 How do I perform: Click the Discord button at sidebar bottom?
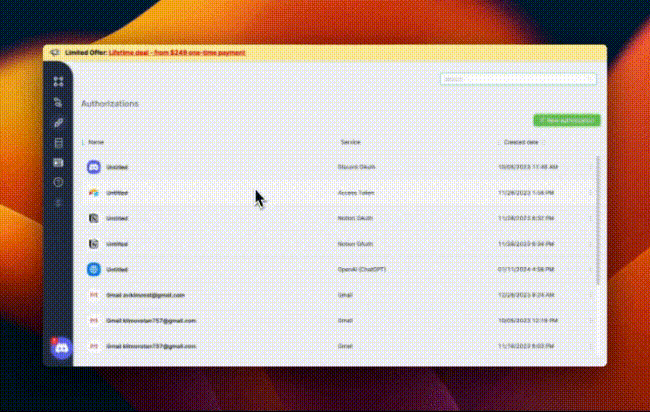coord(60,348)
